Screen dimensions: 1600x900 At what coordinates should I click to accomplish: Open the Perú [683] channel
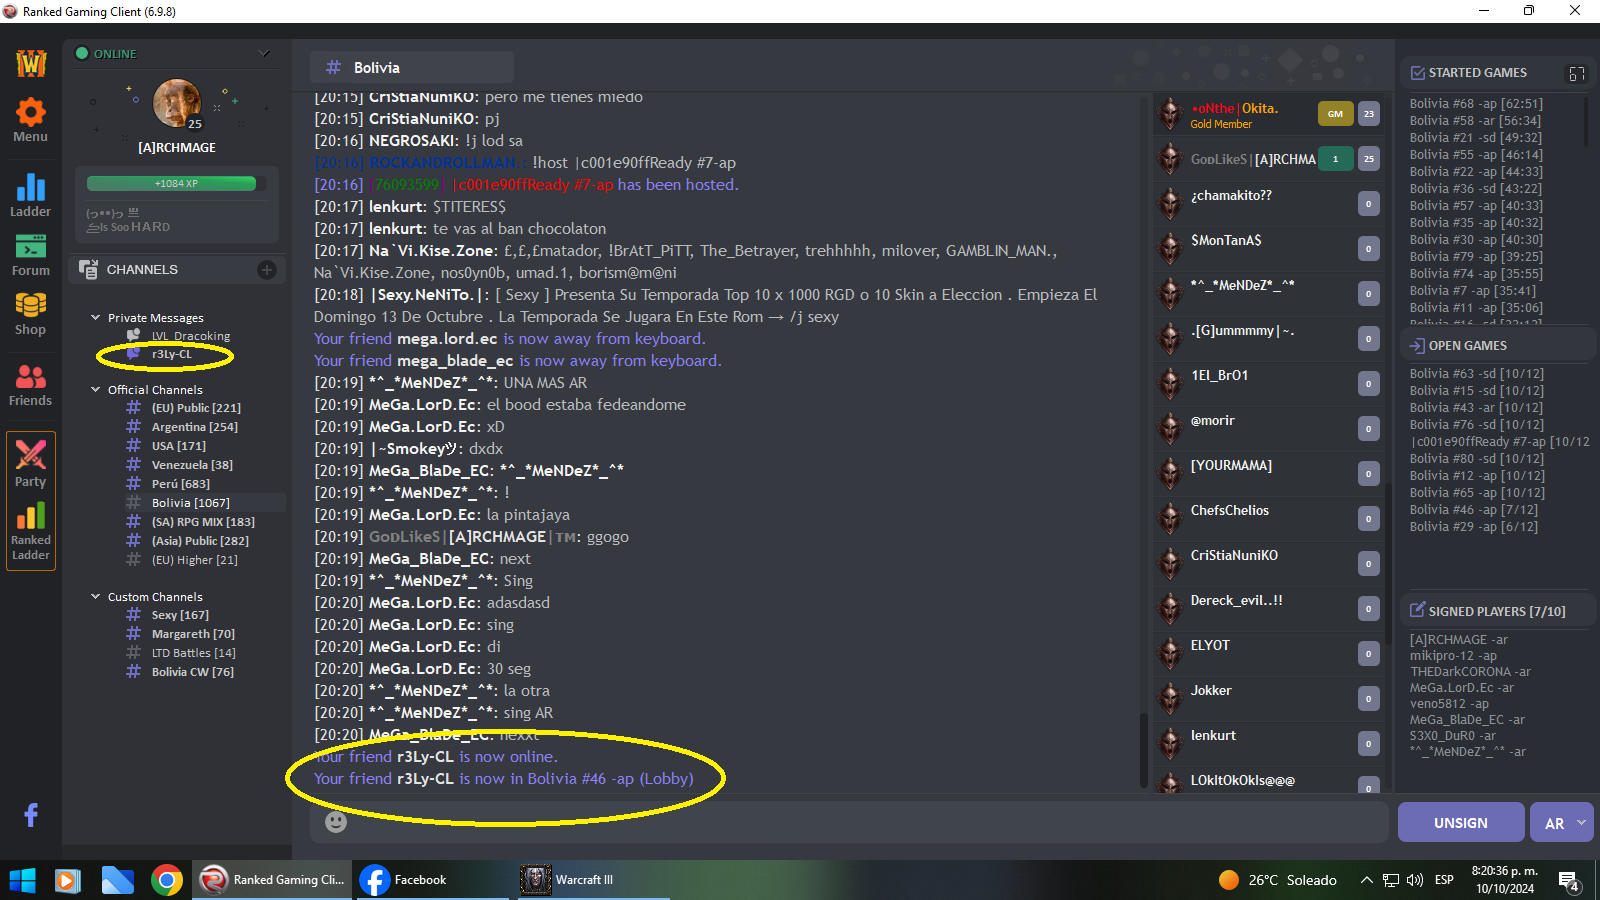180,484
